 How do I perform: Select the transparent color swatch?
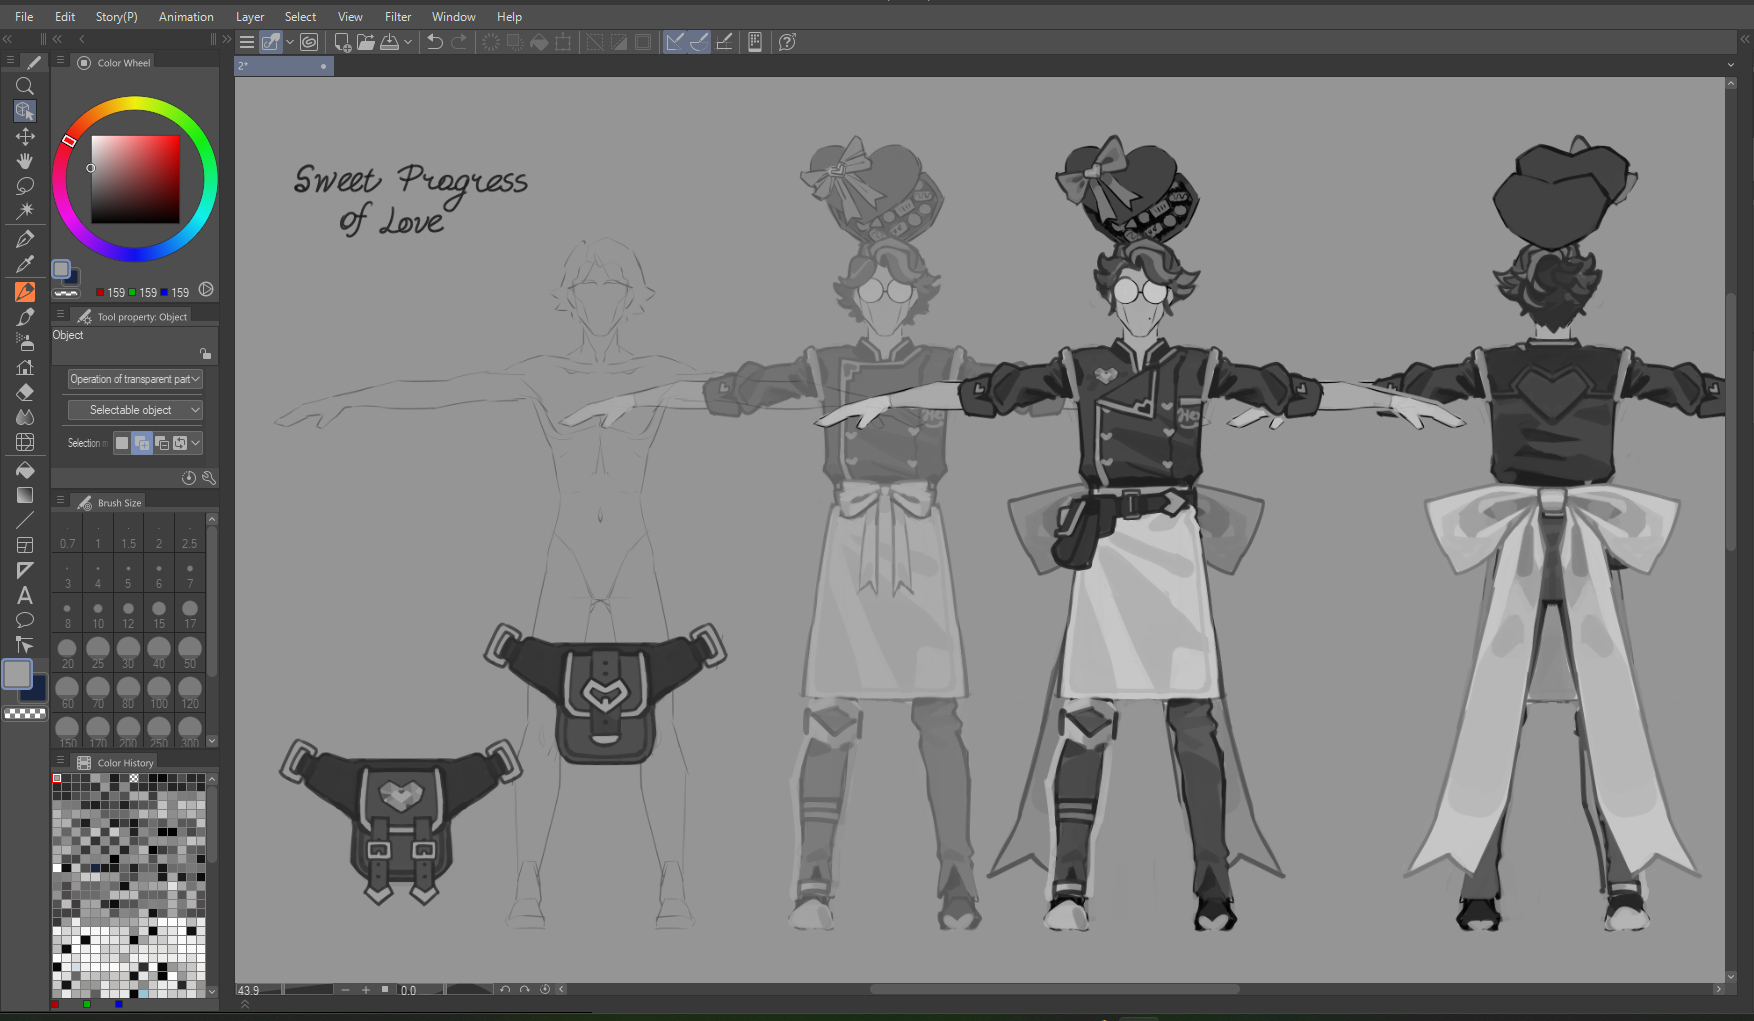tap(25, 714)
